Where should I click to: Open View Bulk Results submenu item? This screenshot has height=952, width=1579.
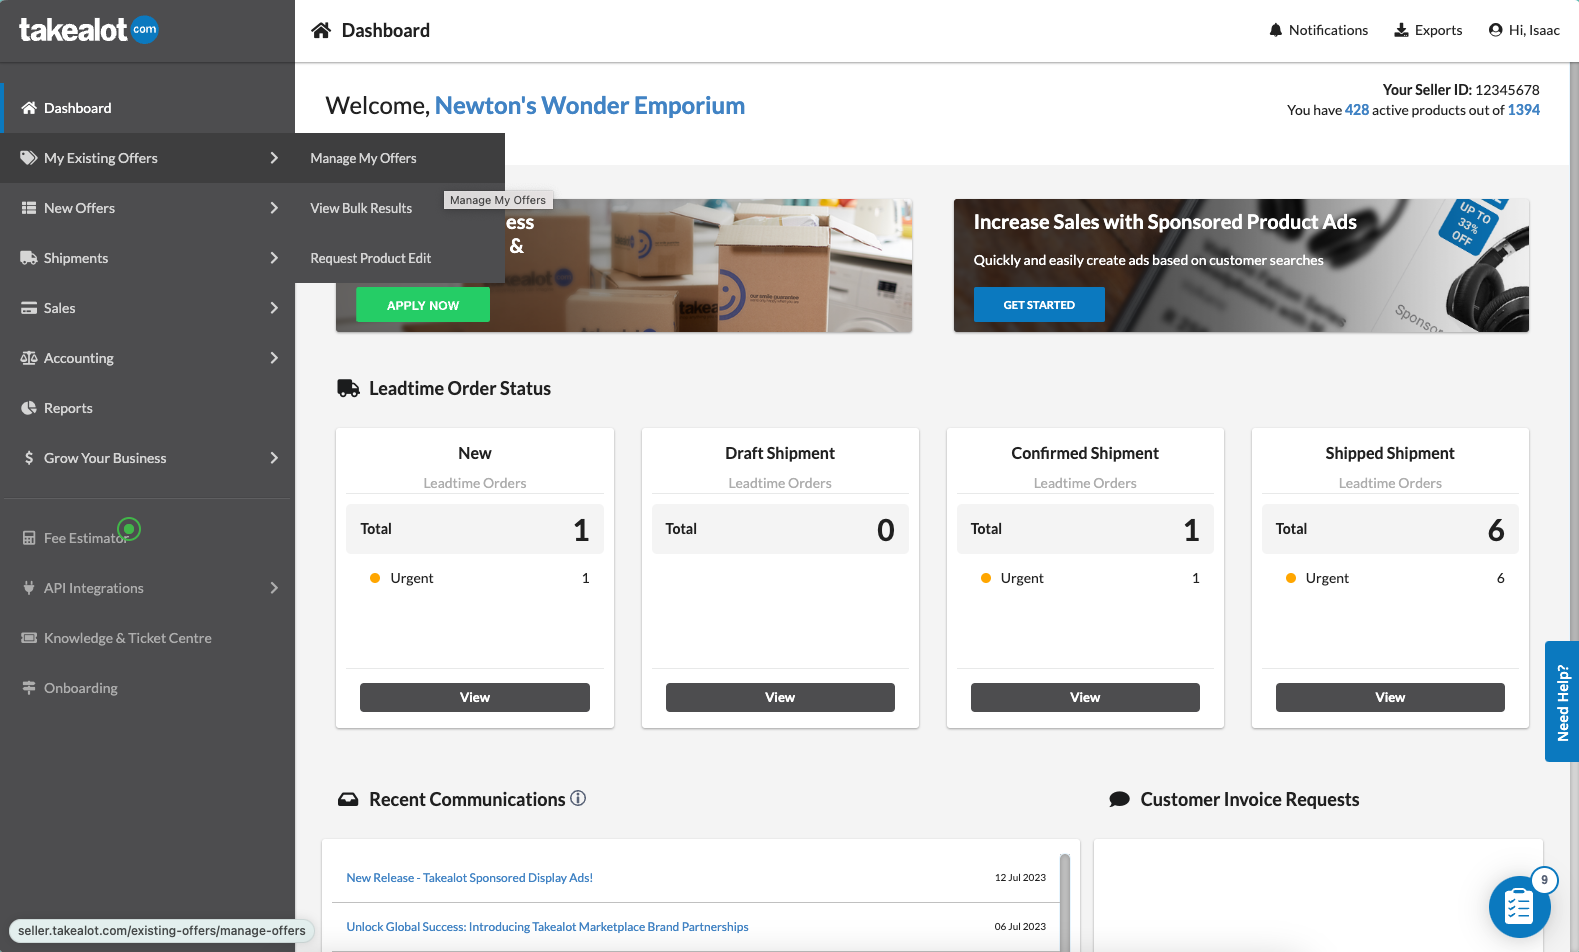361,208
